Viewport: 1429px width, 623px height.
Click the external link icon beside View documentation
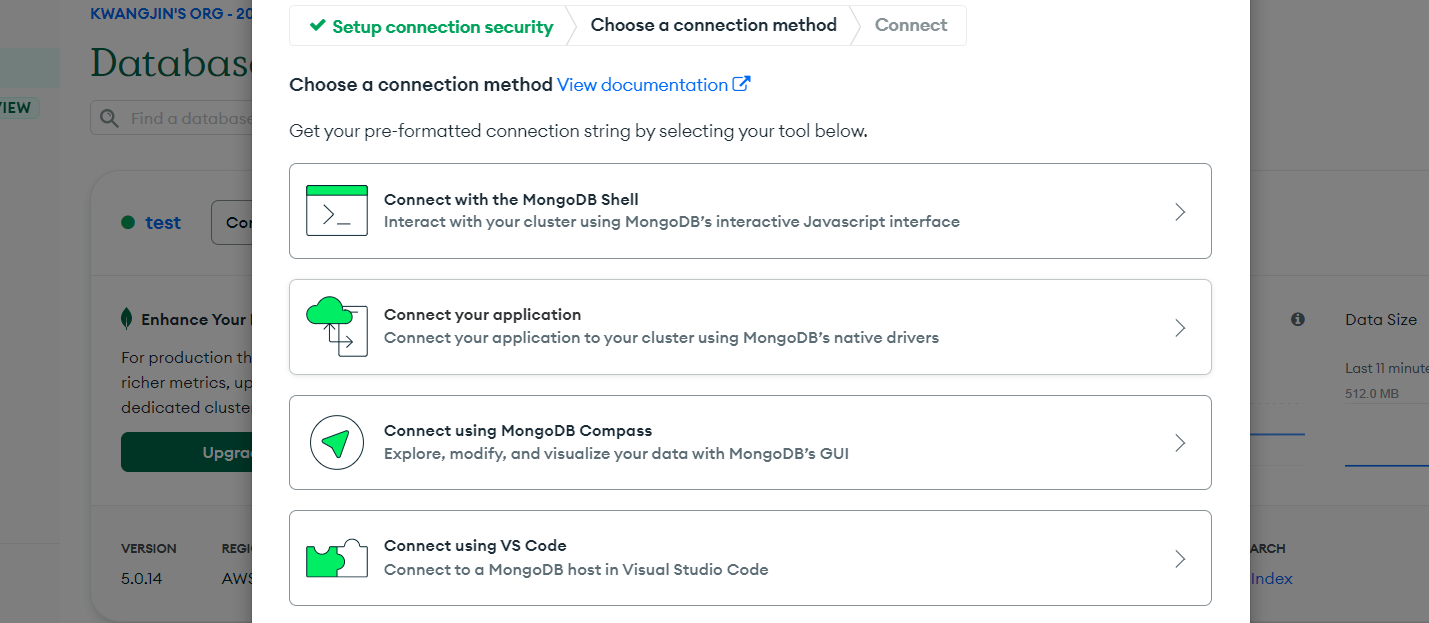click(741, 84)
